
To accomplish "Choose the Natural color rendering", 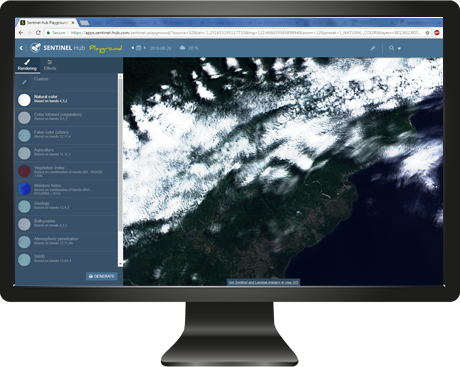I will tap(67, 100).
